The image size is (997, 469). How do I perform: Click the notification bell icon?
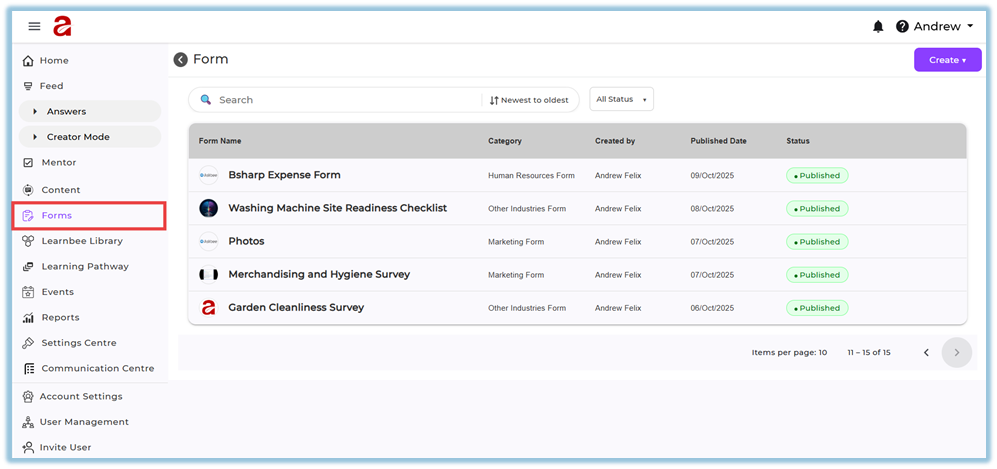click(878, 27)
